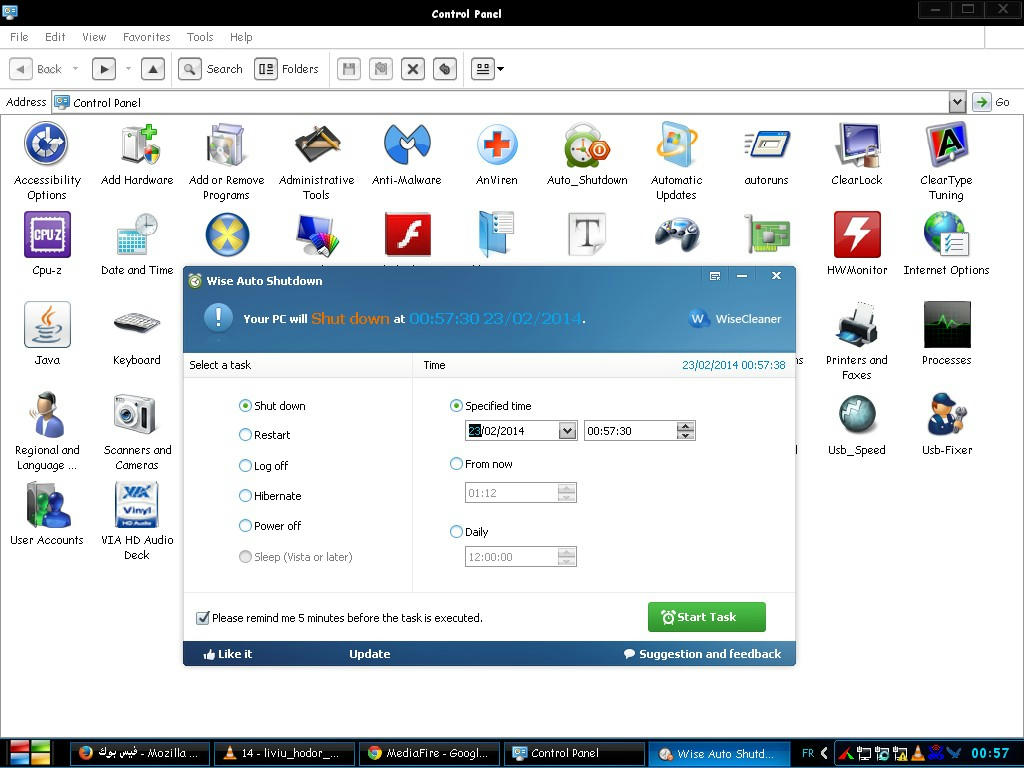
Task: Open the Wise Auto Shutdown menu icon
Action: pyautogui.click(x=714, y=276)
